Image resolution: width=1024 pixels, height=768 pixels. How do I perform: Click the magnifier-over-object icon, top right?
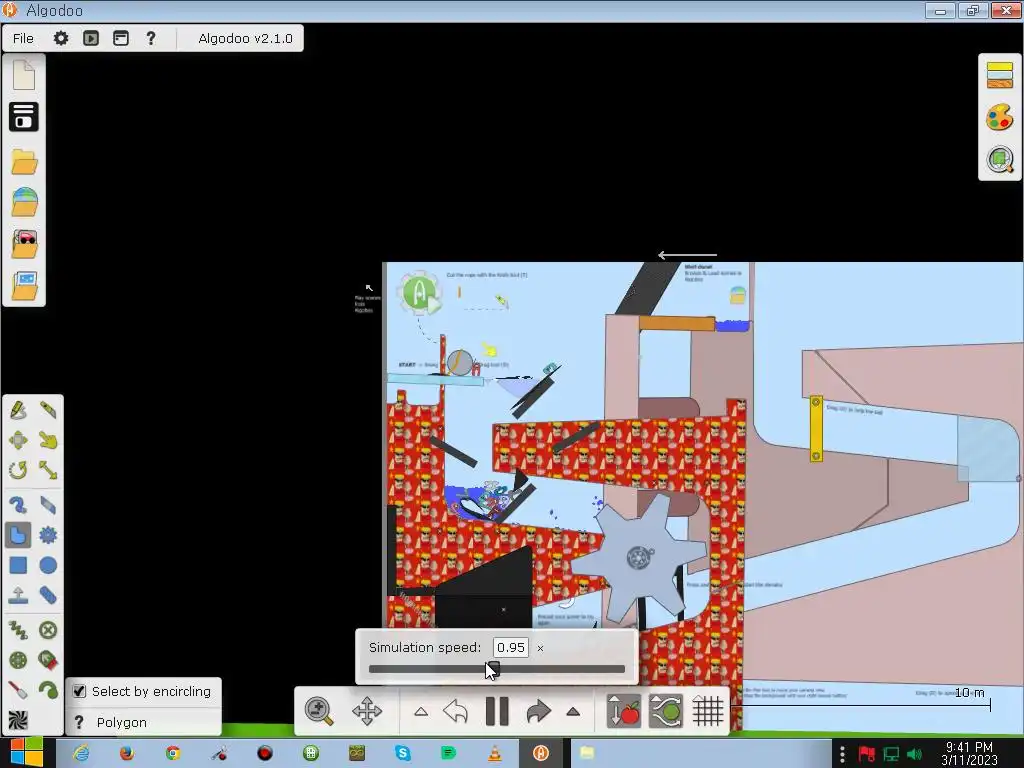(x=1000, y=160)
